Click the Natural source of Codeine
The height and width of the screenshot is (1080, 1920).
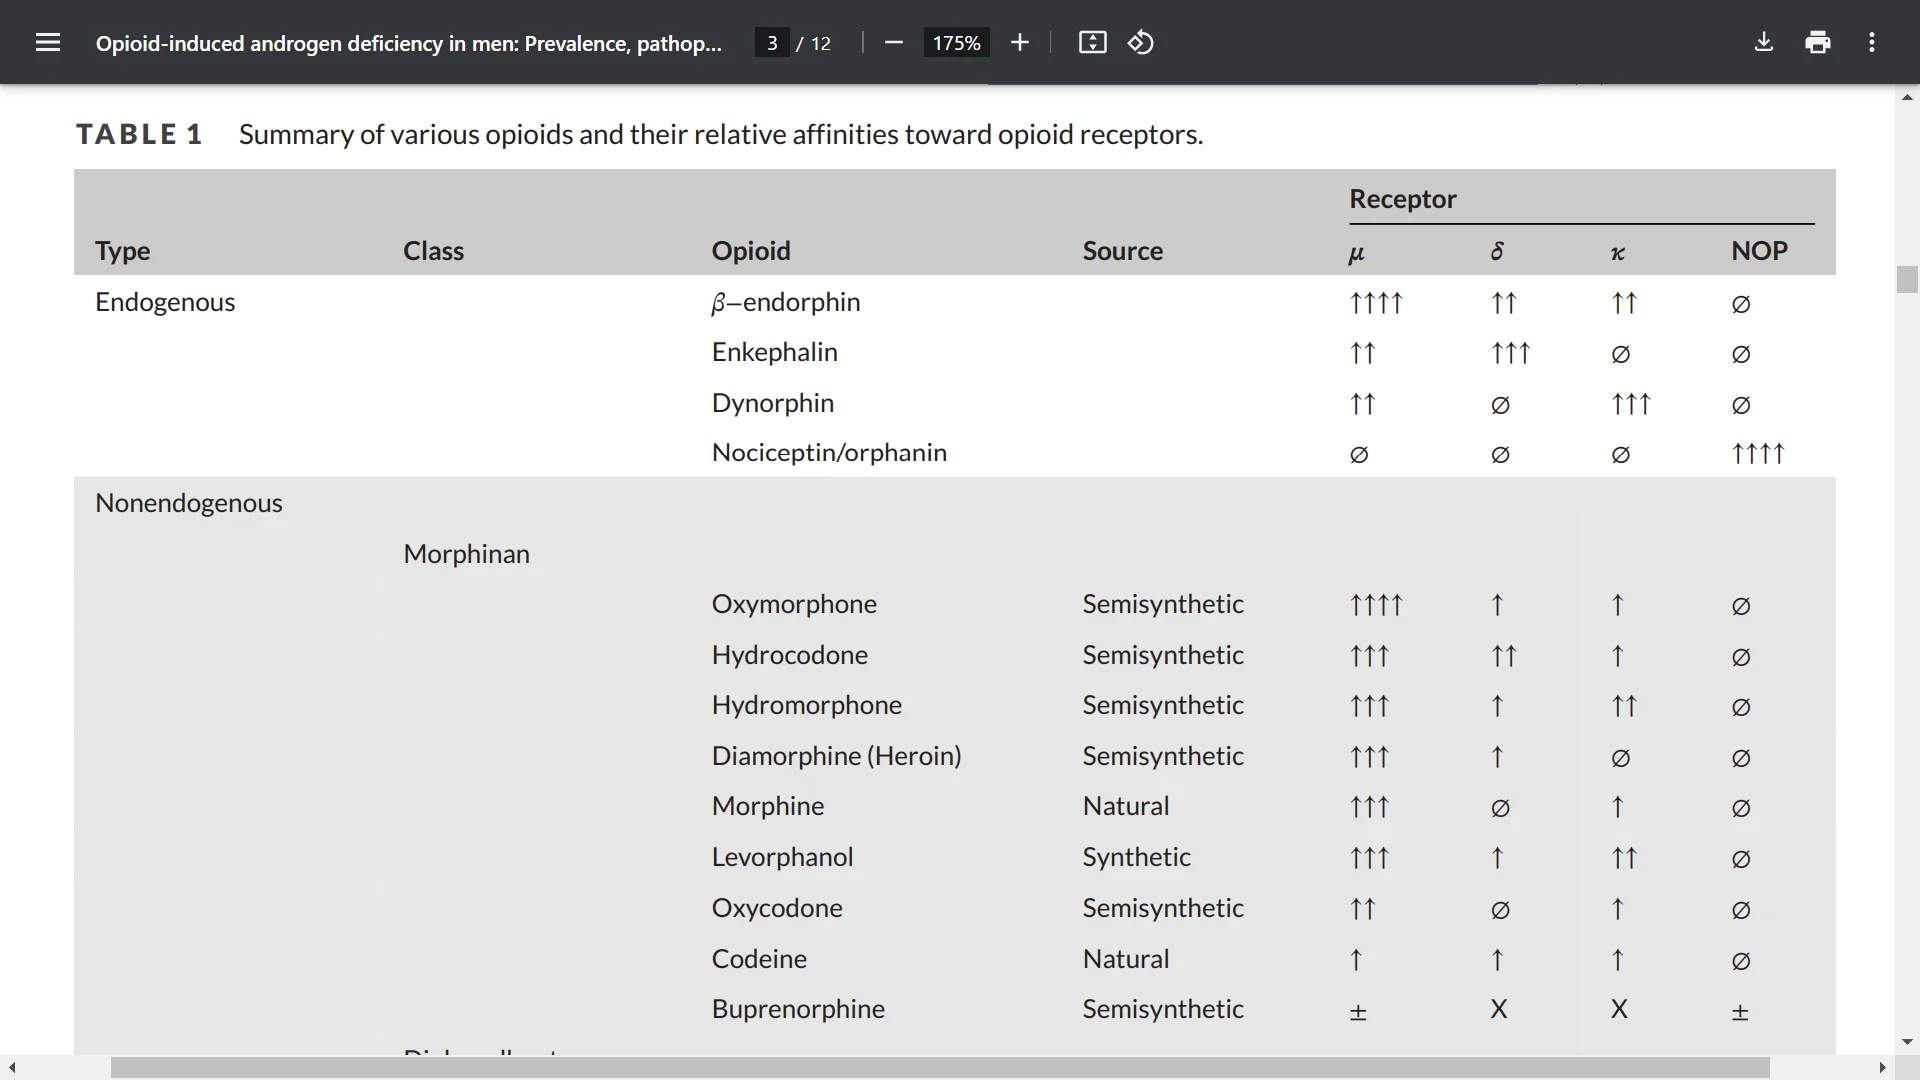pyautogui.click(x=1126, y=959)
